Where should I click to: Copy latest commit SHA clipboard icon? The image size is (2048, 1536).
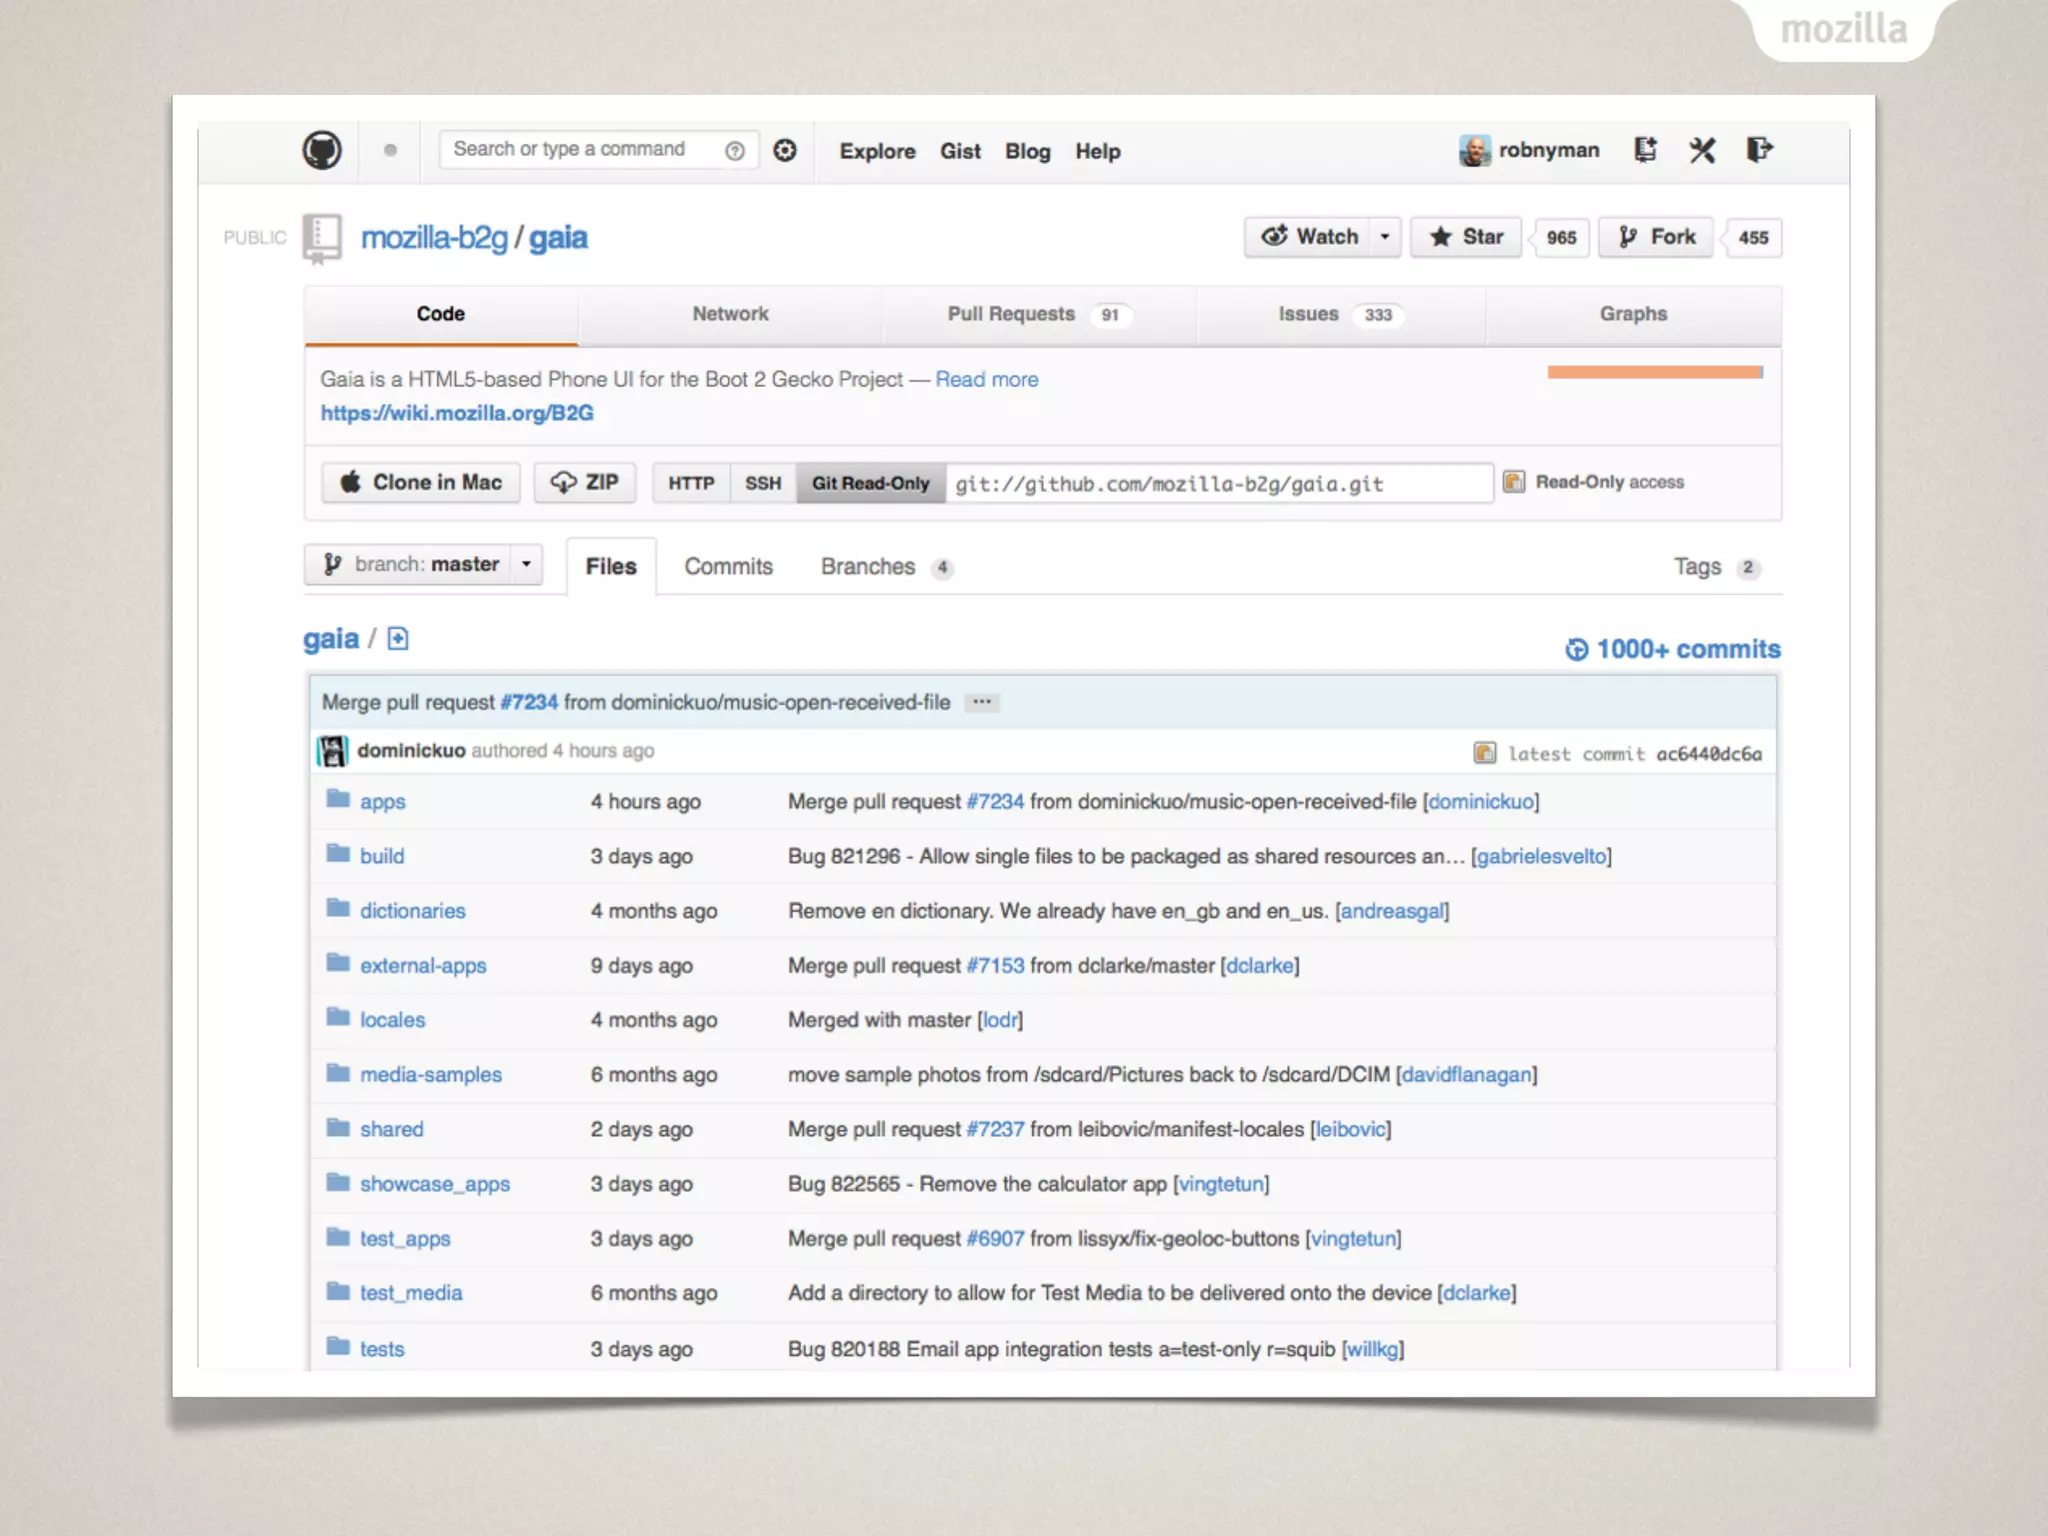point(1484,753)
